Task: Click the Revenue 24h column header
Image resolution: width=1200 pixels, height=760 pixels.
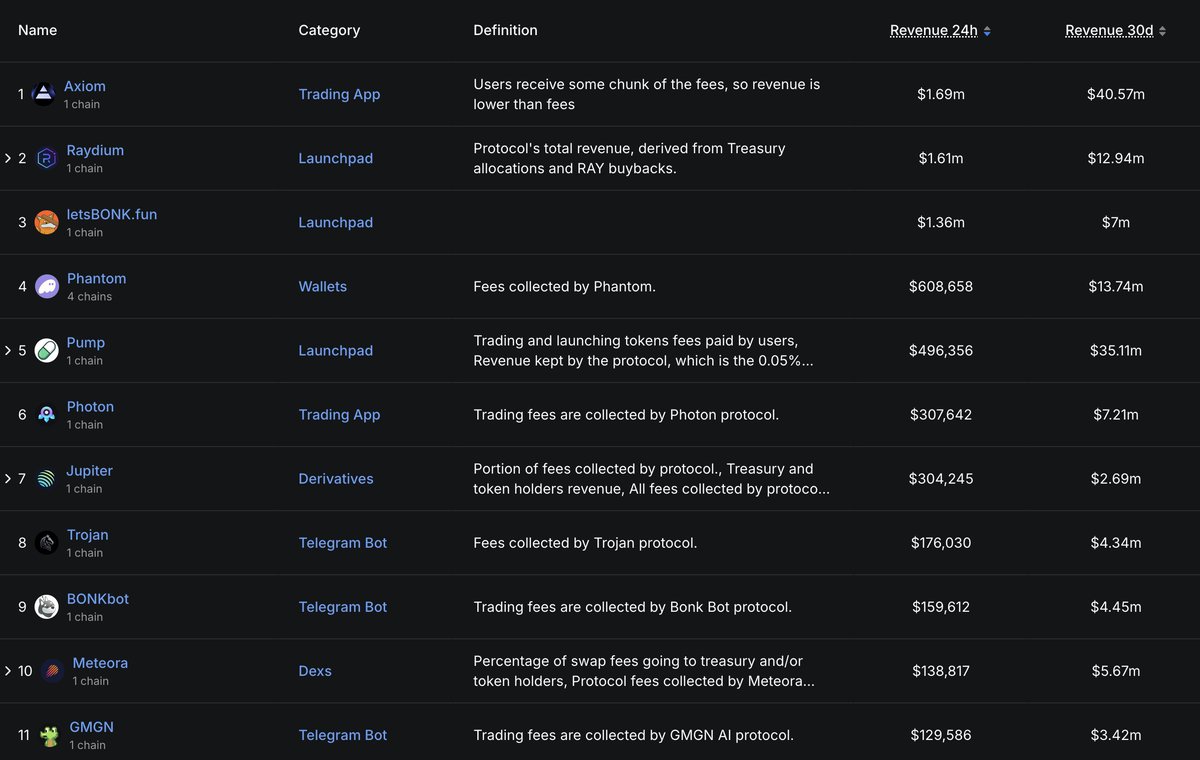Action: click(934, 30)
